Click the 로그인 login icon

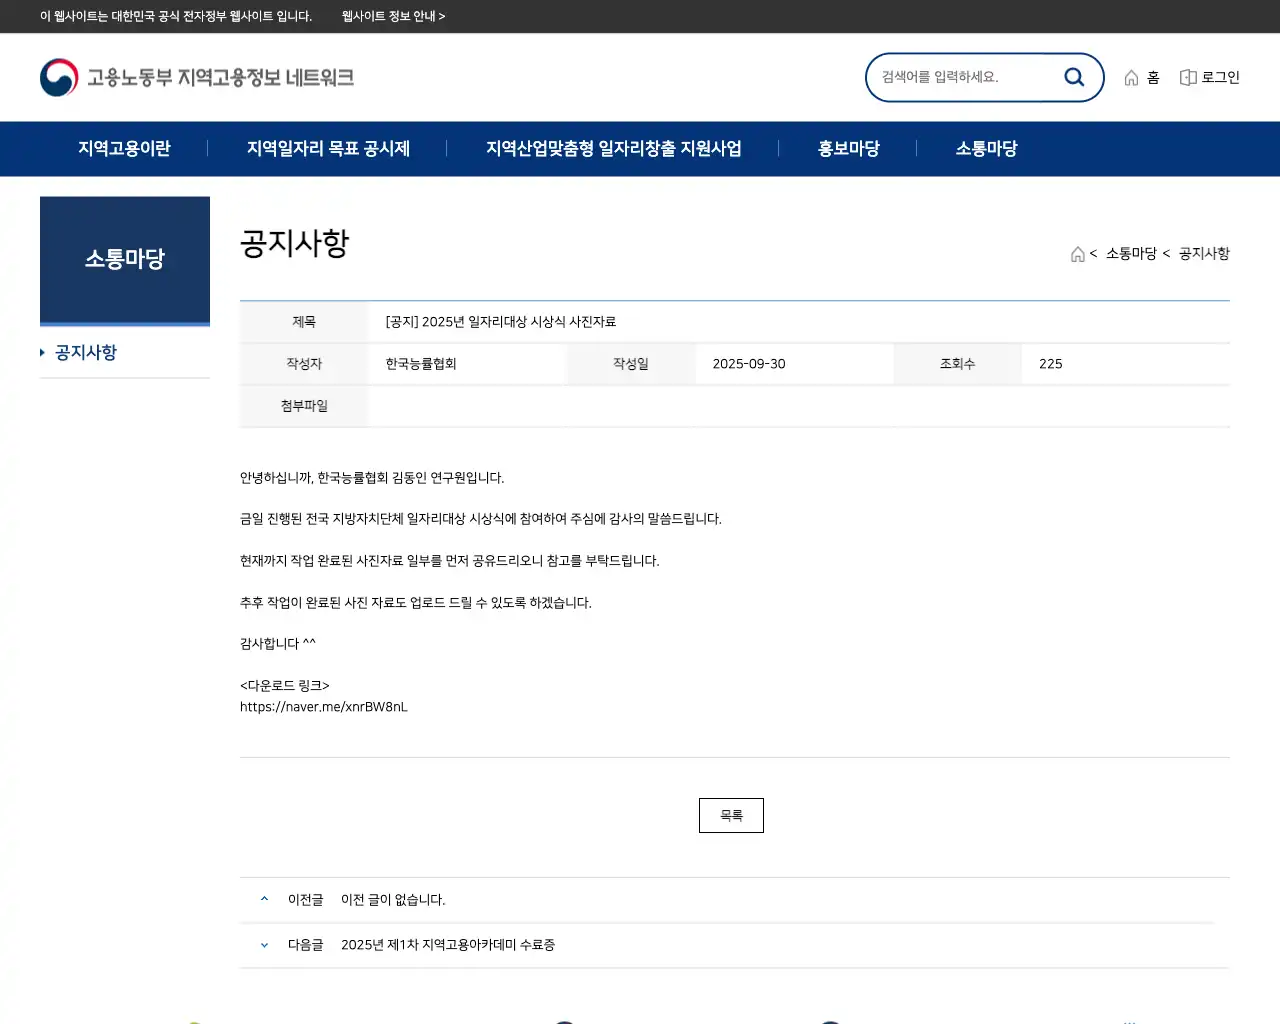[1188, 76]
